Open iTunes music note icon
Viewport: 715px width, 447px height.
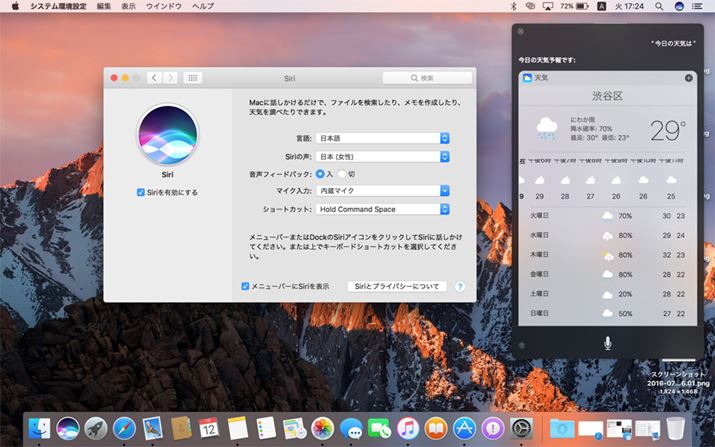[x=408, y=428]
